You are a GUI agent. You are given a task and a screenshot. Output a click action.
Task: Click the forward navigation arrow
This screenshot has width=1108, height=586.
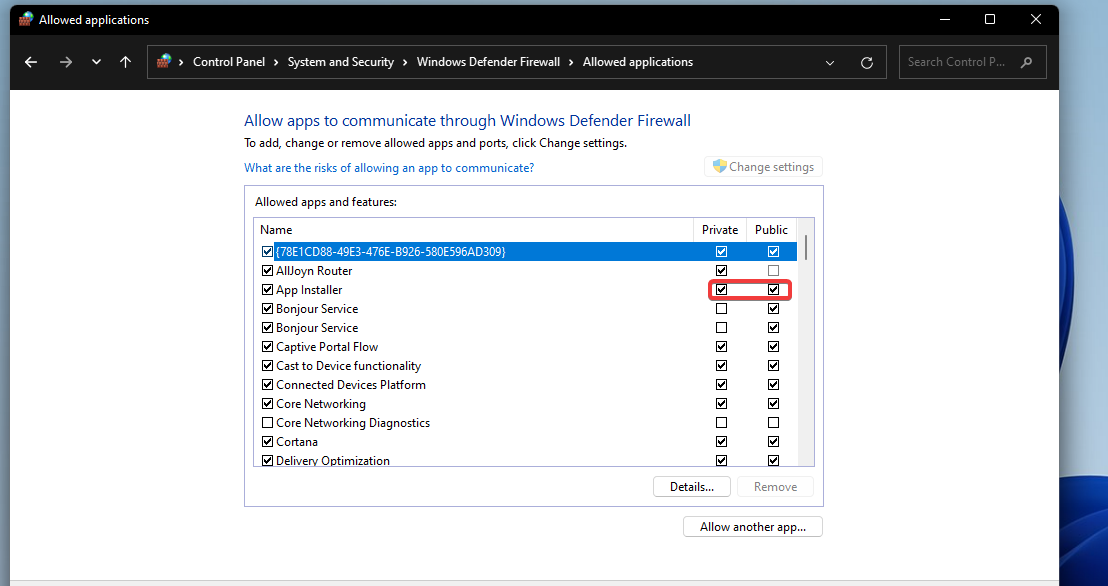(x=65, y=61)
